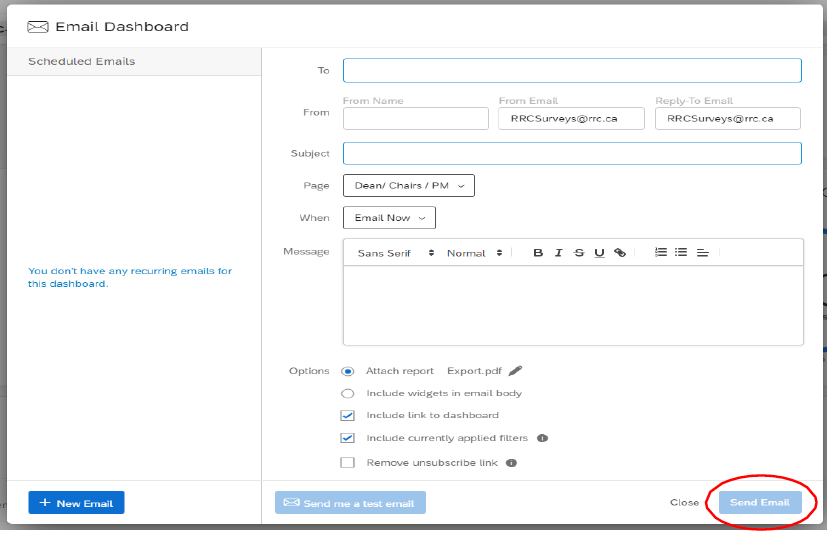Apply italic formatting to message text
This screenshot has width=829, height=533.
click(558, 253)
